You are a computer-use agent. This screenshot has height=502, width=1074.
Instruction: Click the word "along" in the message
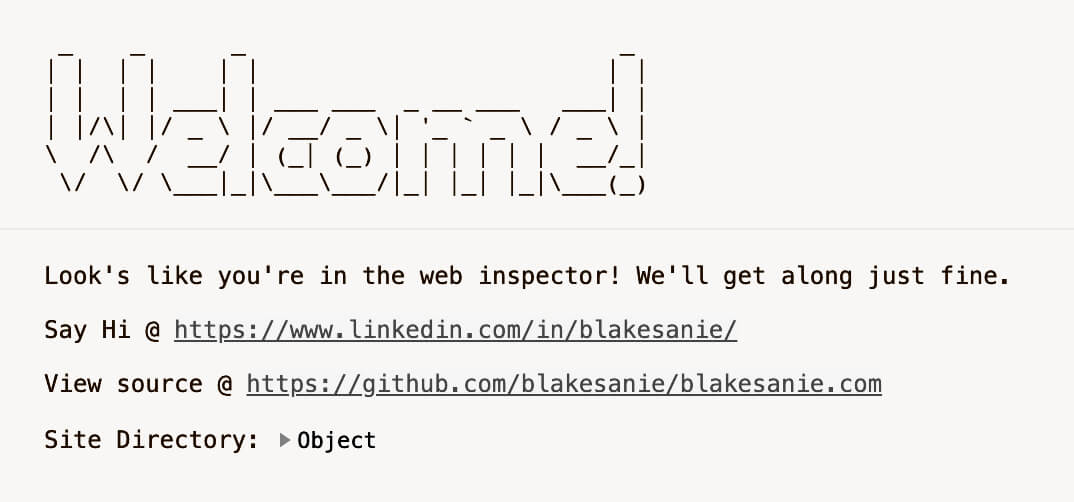point(808,276)
